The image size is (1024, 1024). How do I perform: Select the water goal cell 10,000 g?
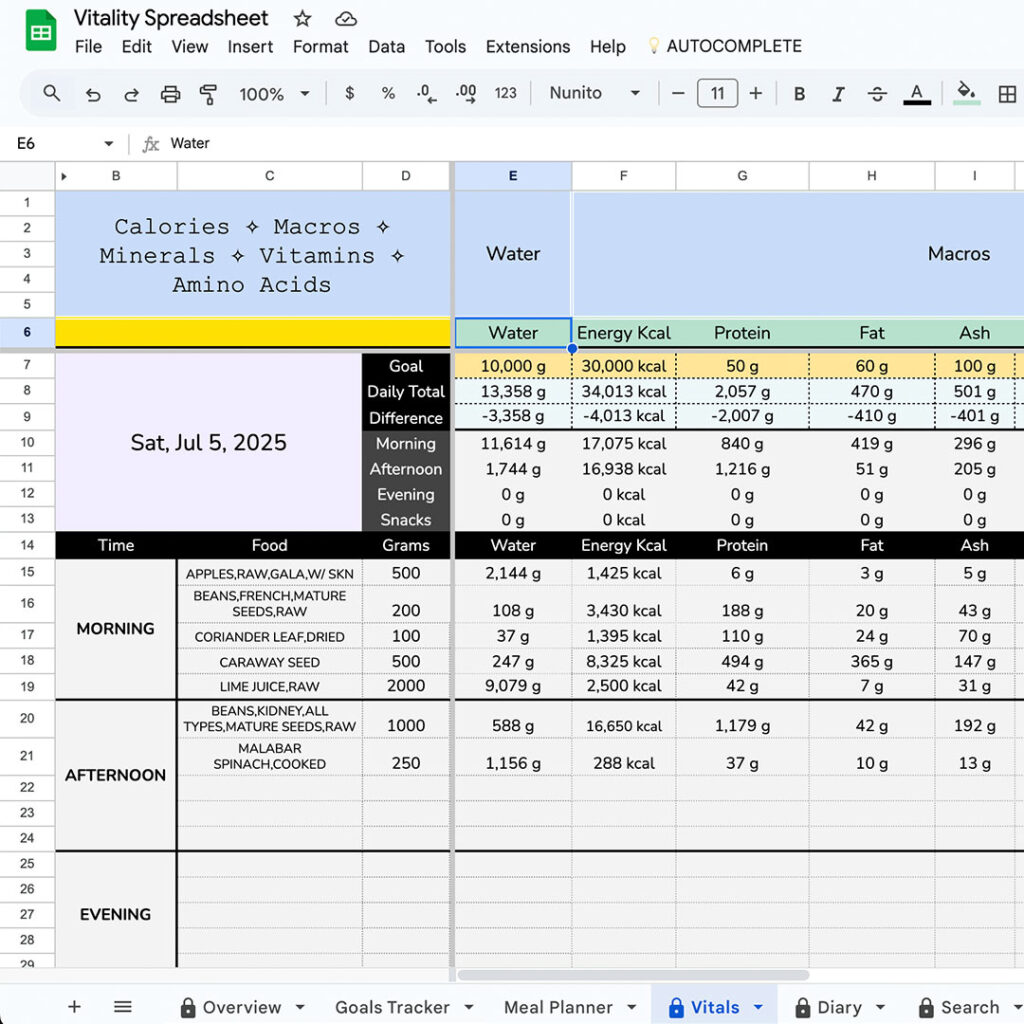[x=513, y=366]
